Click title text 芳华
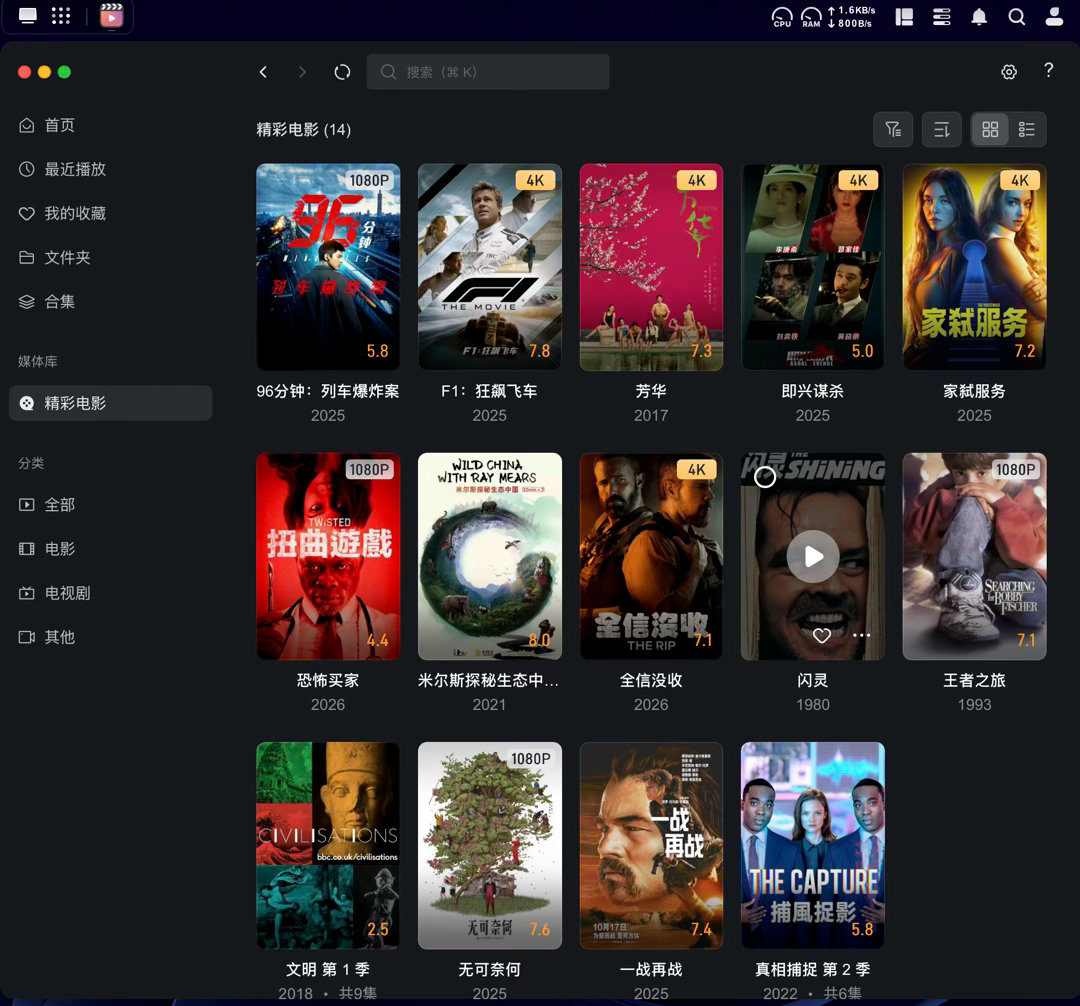 click(651, 391)
